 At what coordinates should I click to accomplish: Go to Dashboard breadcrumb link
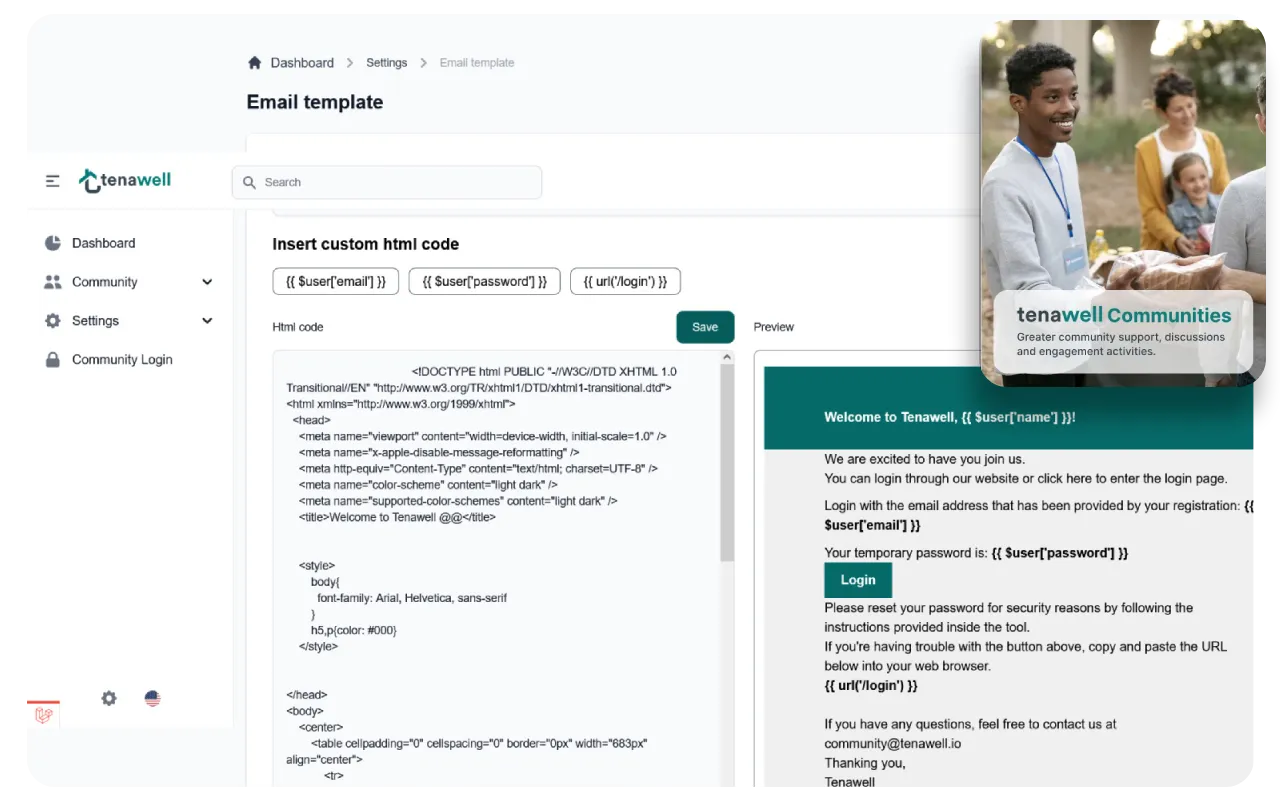coord(302,62)
